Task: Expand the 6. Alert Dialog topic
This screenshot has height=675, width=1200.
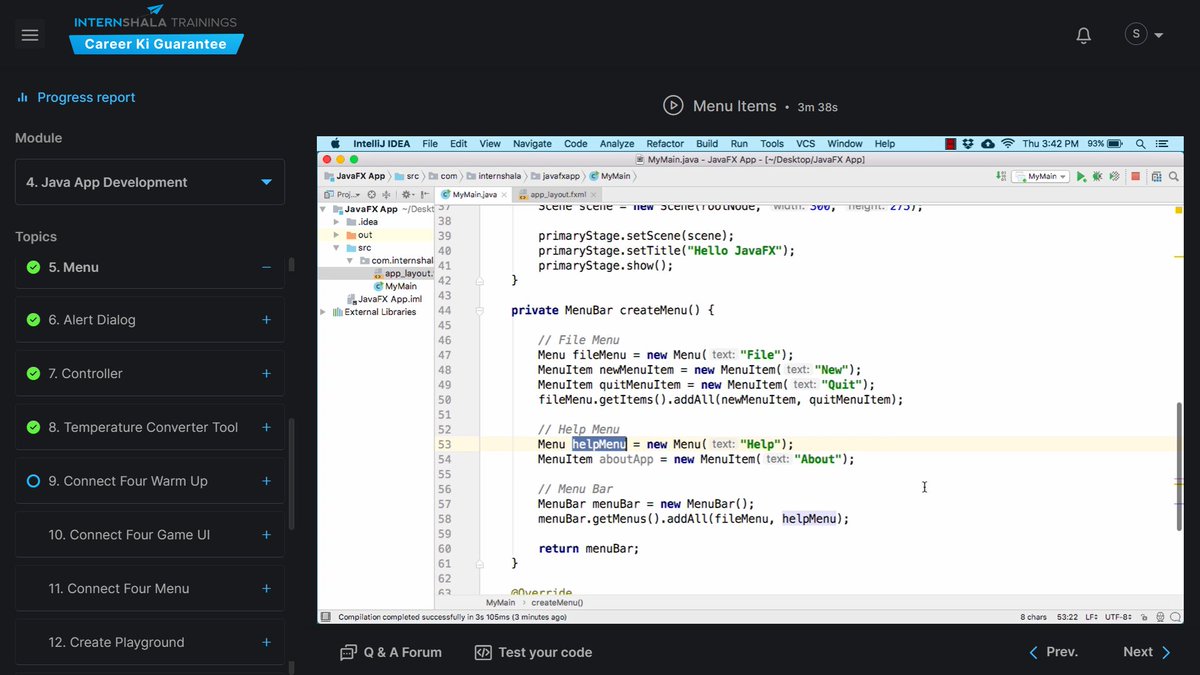Action: [x=266, y=320]
